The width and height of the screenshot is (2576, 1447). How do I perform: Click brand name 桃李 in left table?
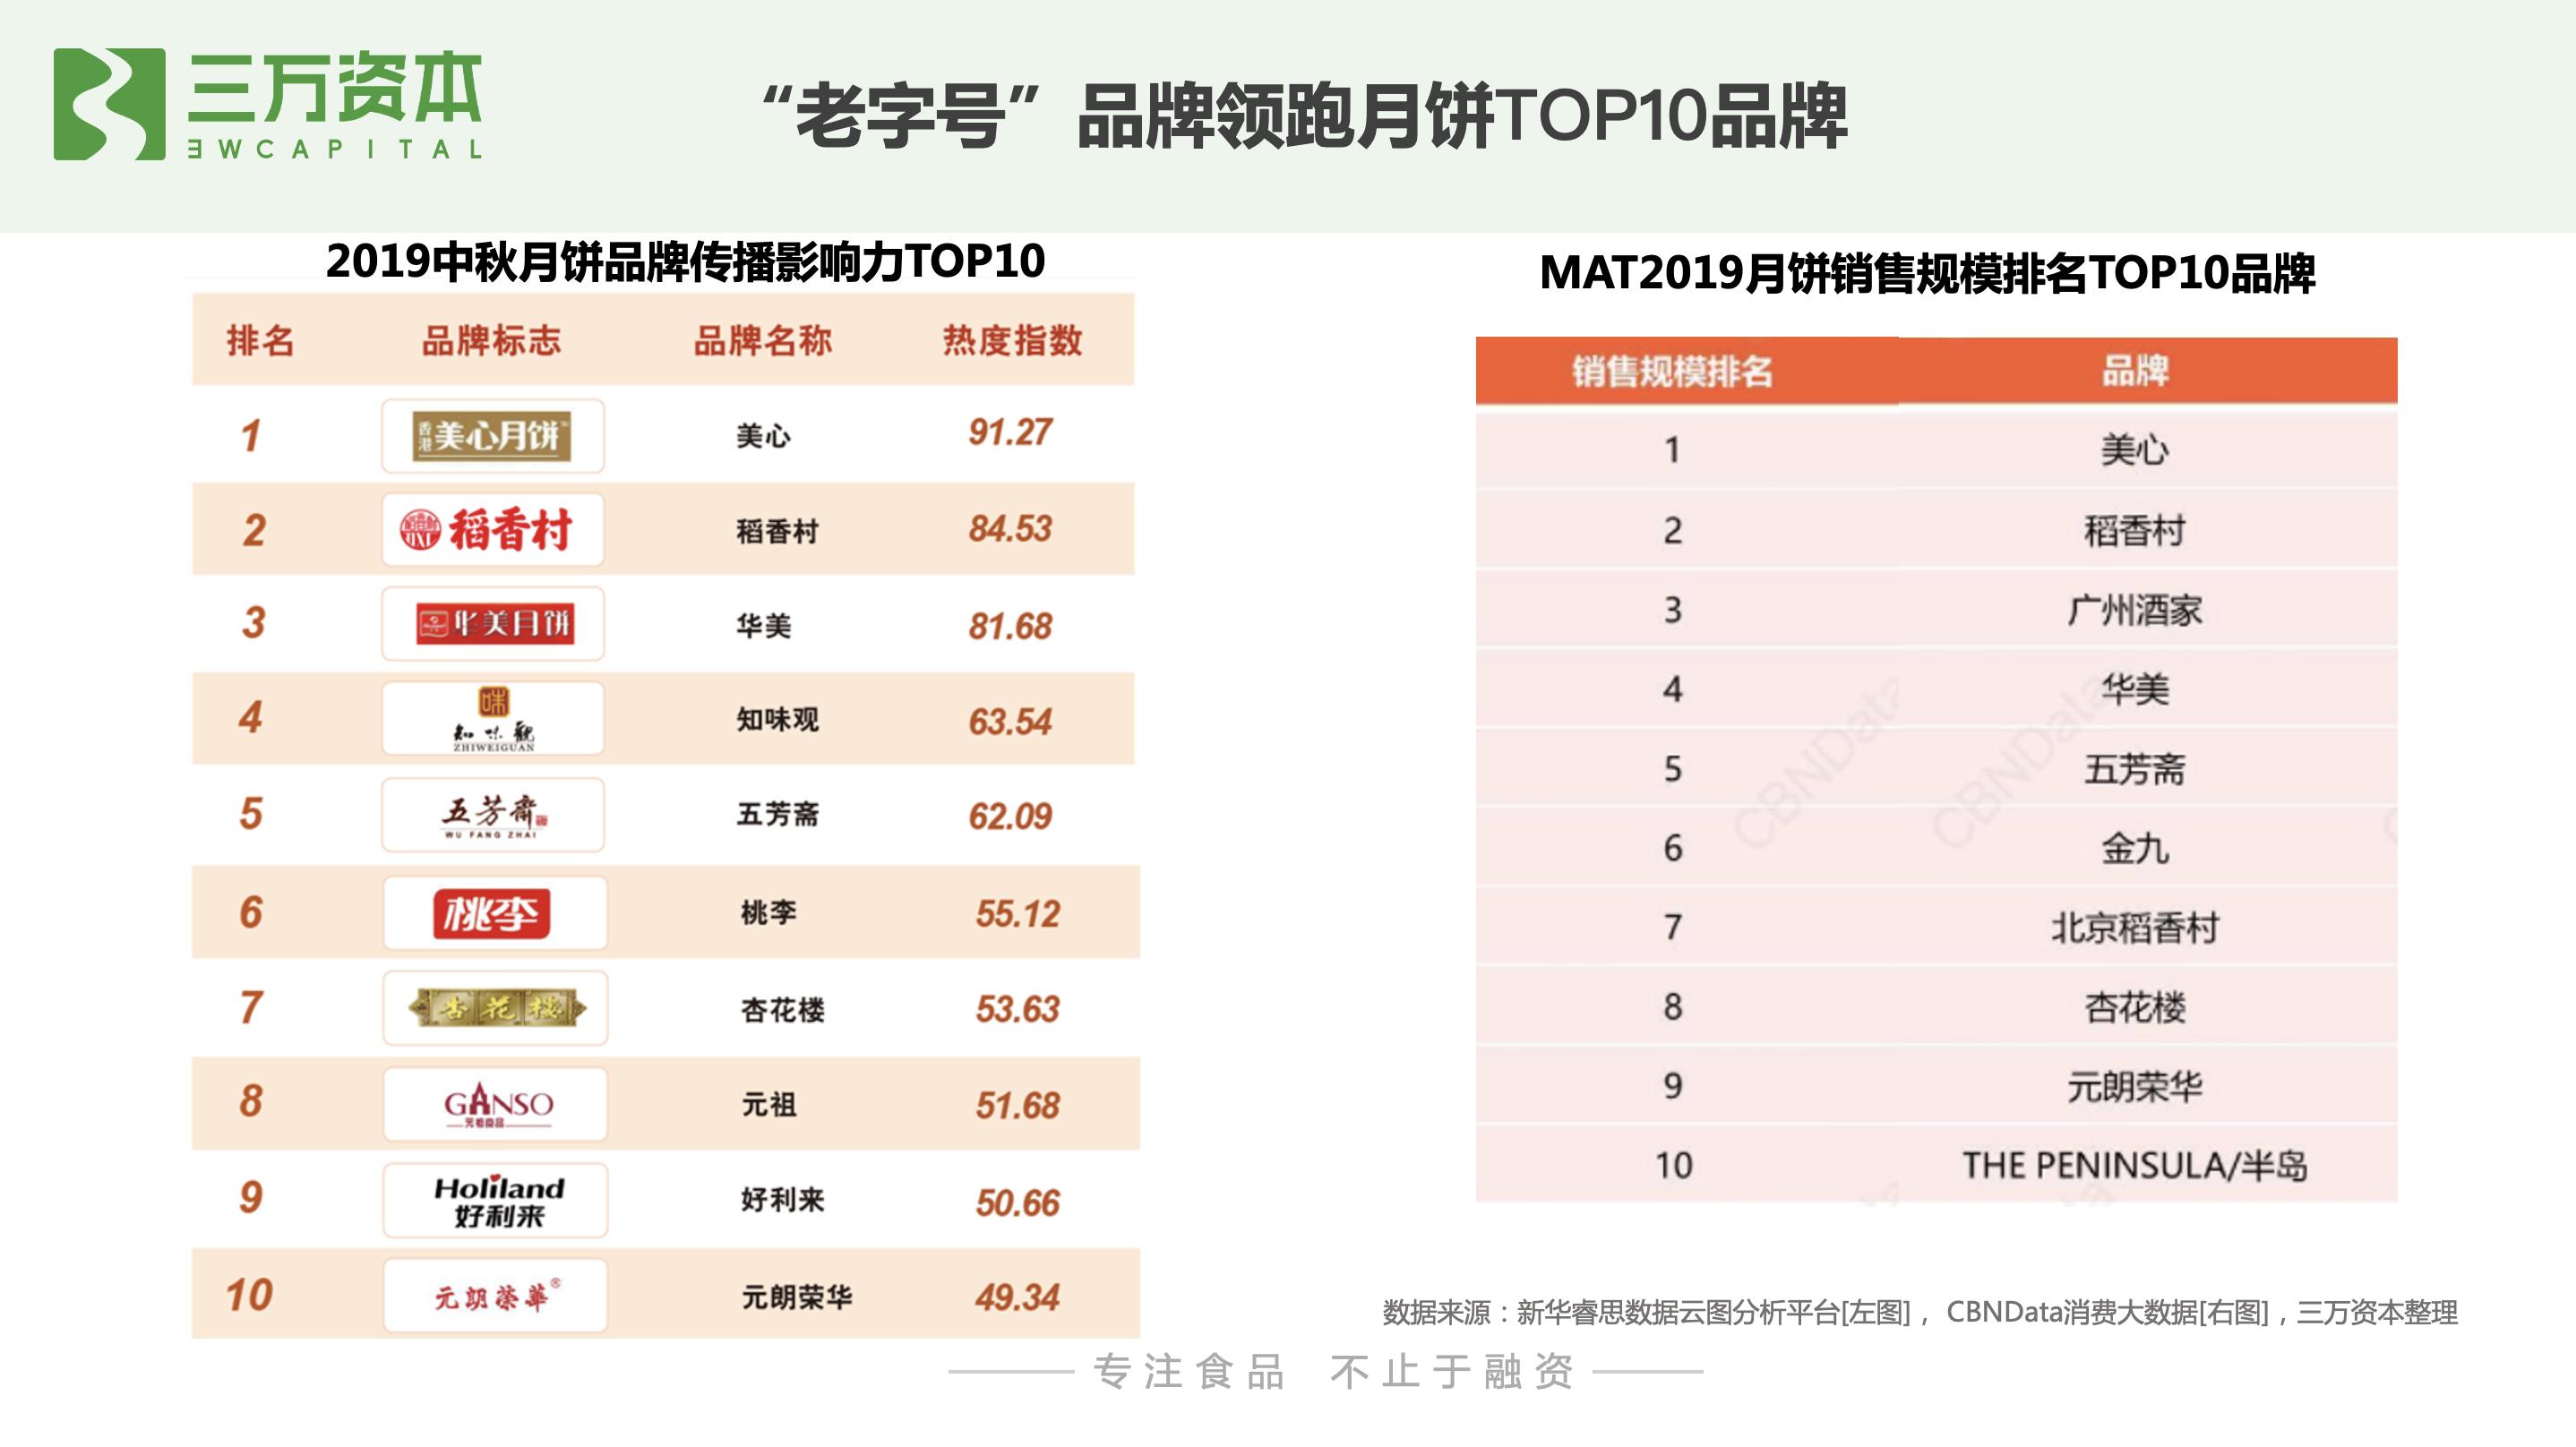point(769,912)
